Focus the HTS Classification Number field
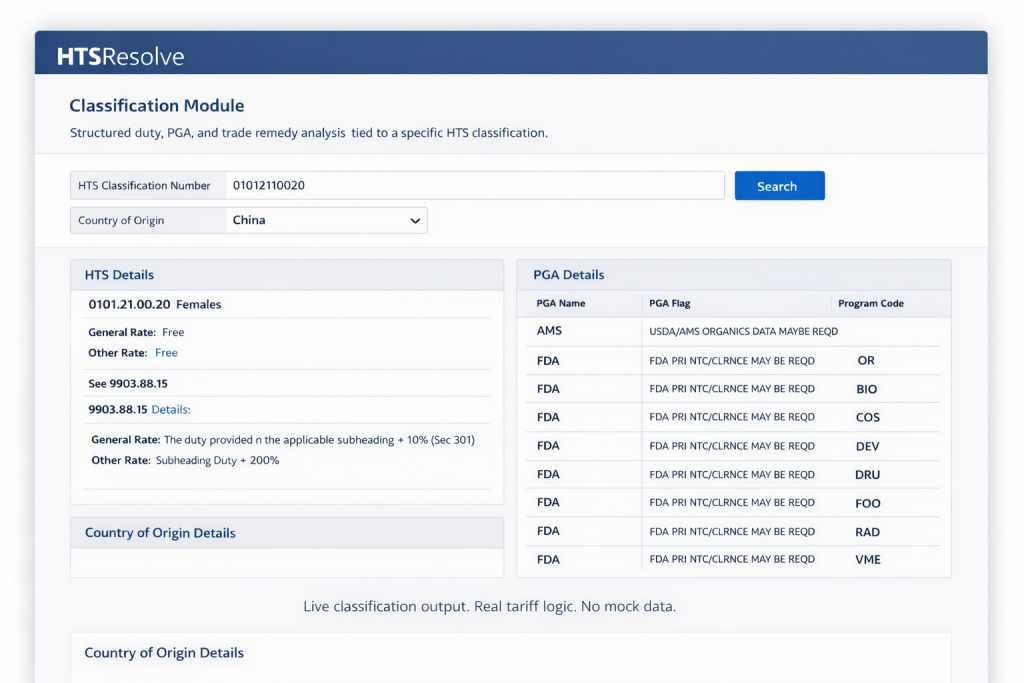 [x=474, y=186]
